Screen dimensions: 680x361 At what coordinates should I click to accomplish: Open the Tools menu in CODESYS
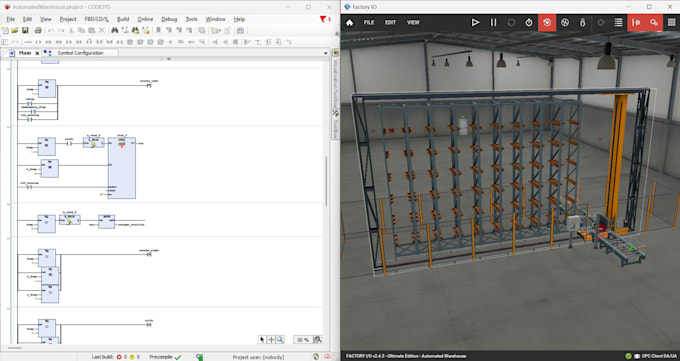pyautogui.click(x=191, y=19)
